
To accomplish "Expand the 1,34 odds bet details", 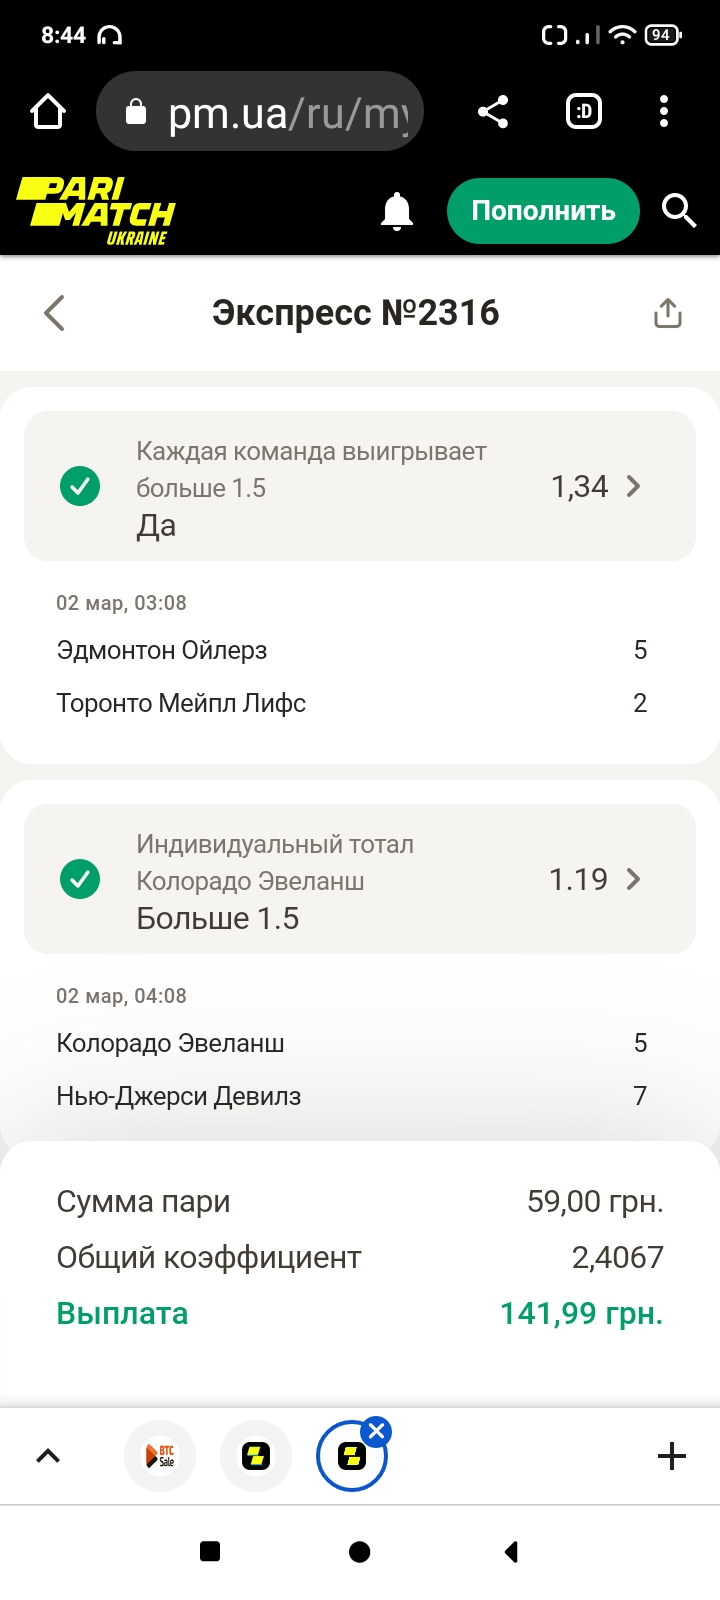I will click(633, 487).
